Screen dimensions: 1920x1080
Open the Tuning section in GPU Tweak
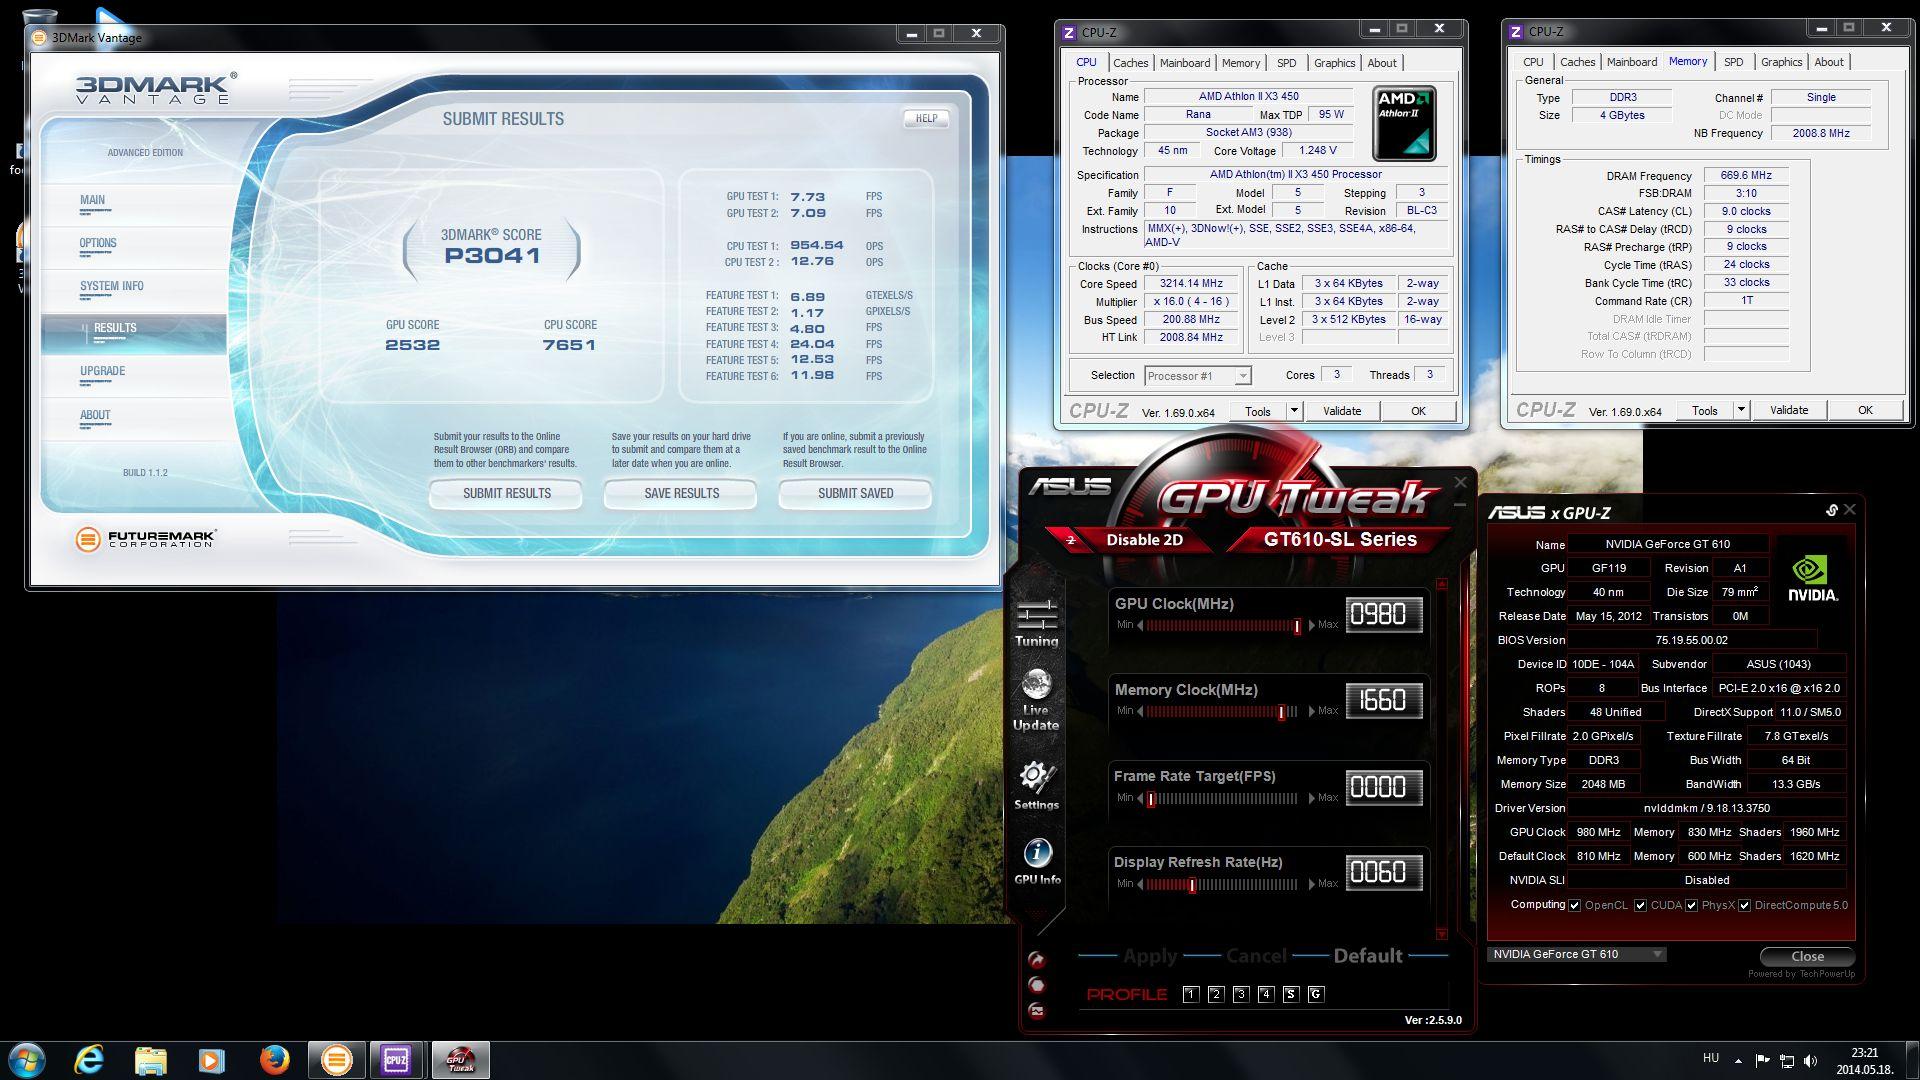pyautogui.click(x=1036, y=622)
